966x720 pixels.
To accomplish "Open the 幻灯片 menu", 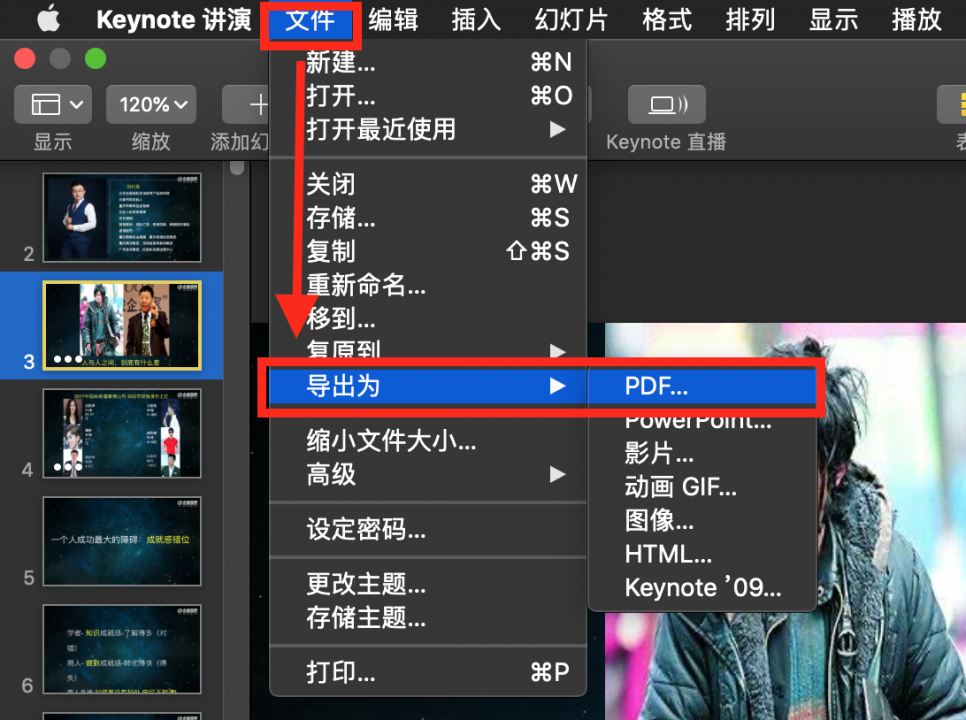I will point(571,20).
